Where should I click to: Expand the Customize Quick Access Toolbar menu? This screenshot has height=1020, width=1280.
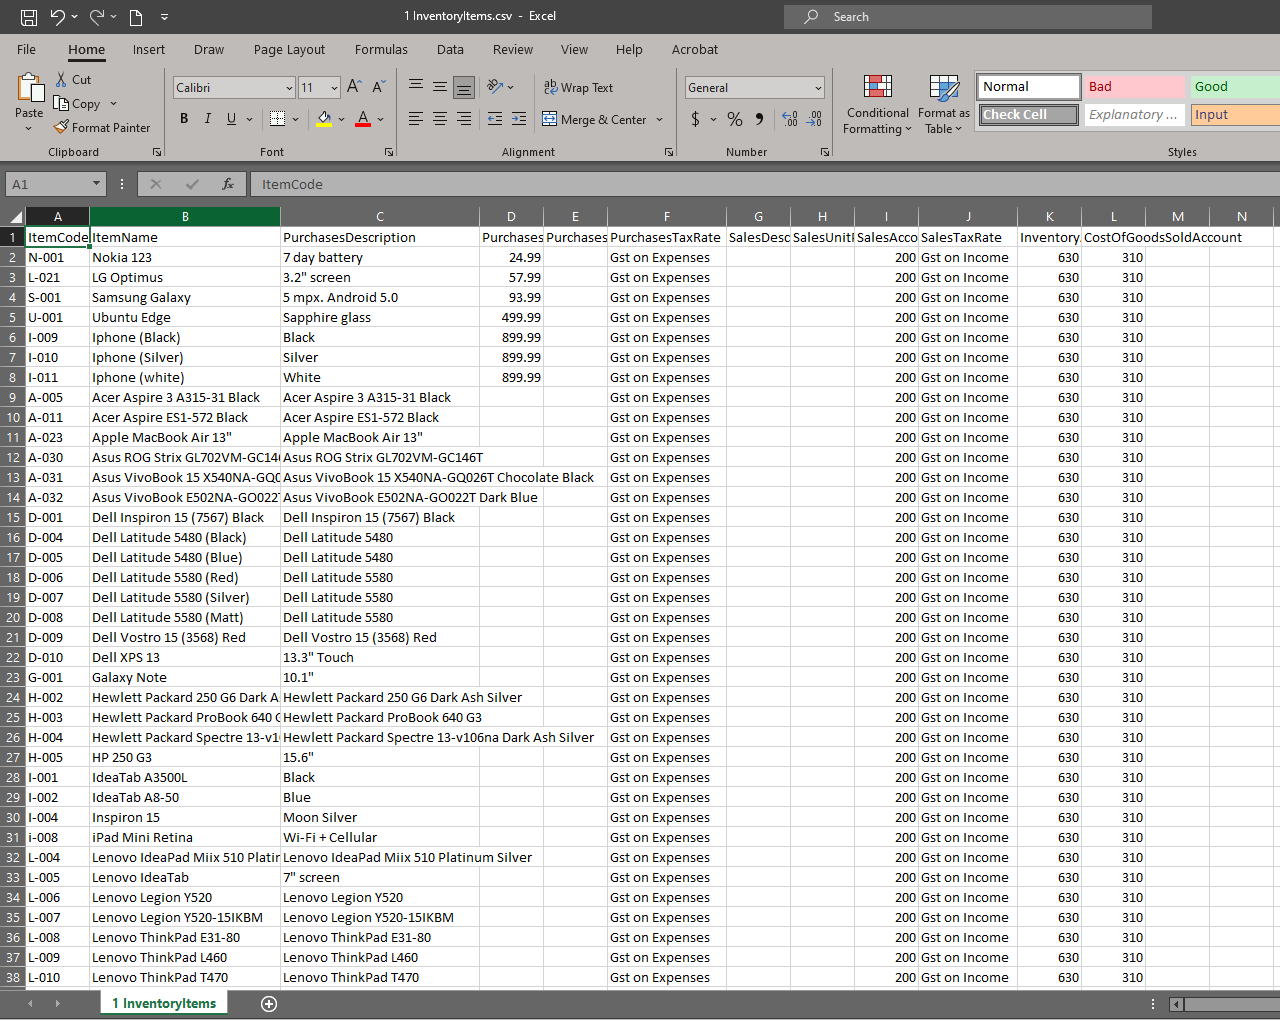[x=164, y=17]
